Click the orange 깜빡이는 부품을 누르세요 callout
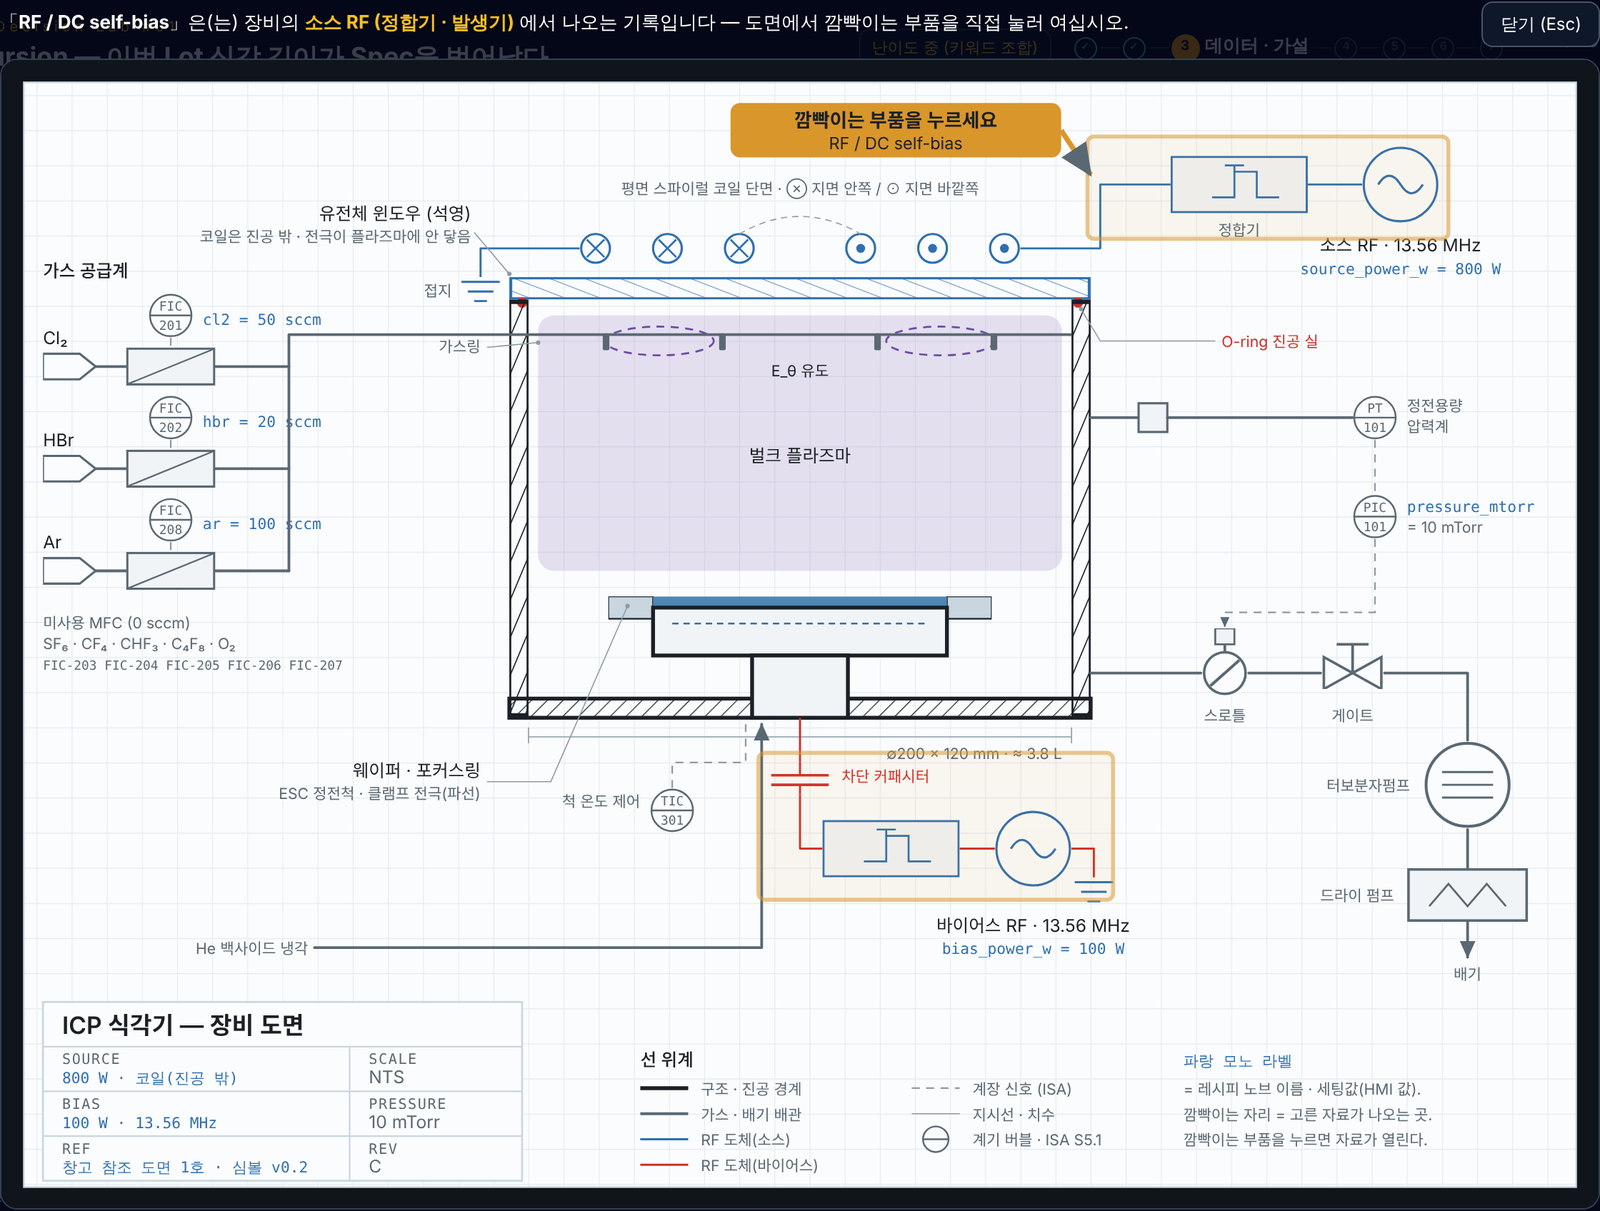Image resolution: width=1600 pixels, height=1211 pixels. pyautogui.click(x=895, y=130)
